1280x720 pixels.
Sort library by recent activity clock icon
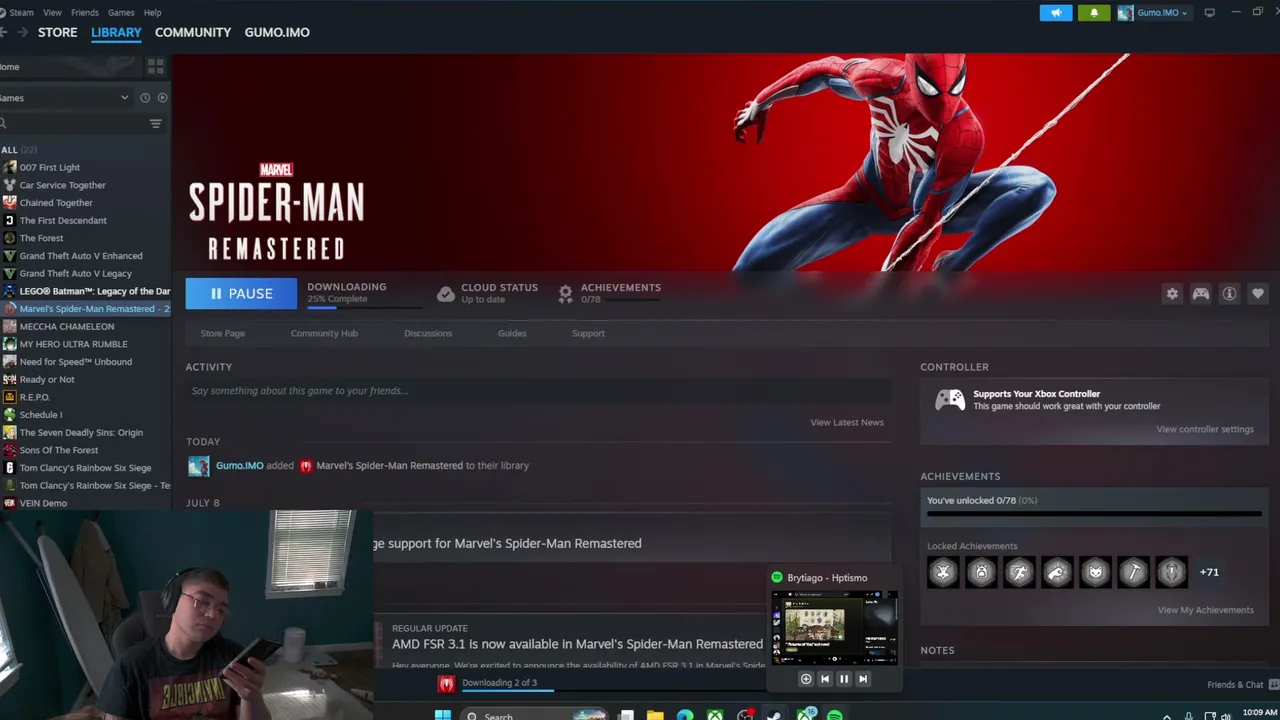pyautogui.click(x=145, y=98)
